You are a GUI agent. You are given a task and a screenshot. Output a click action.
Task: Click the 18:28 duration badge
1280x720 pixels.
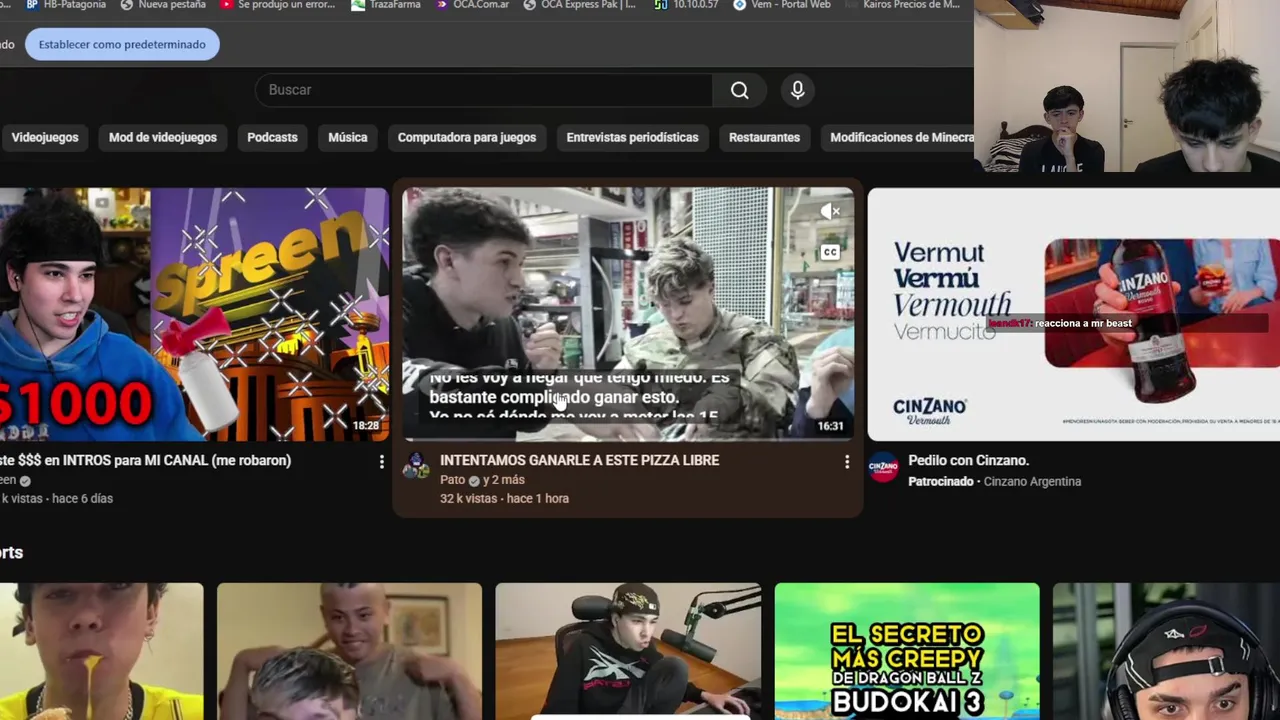click(x=366, y=426)
